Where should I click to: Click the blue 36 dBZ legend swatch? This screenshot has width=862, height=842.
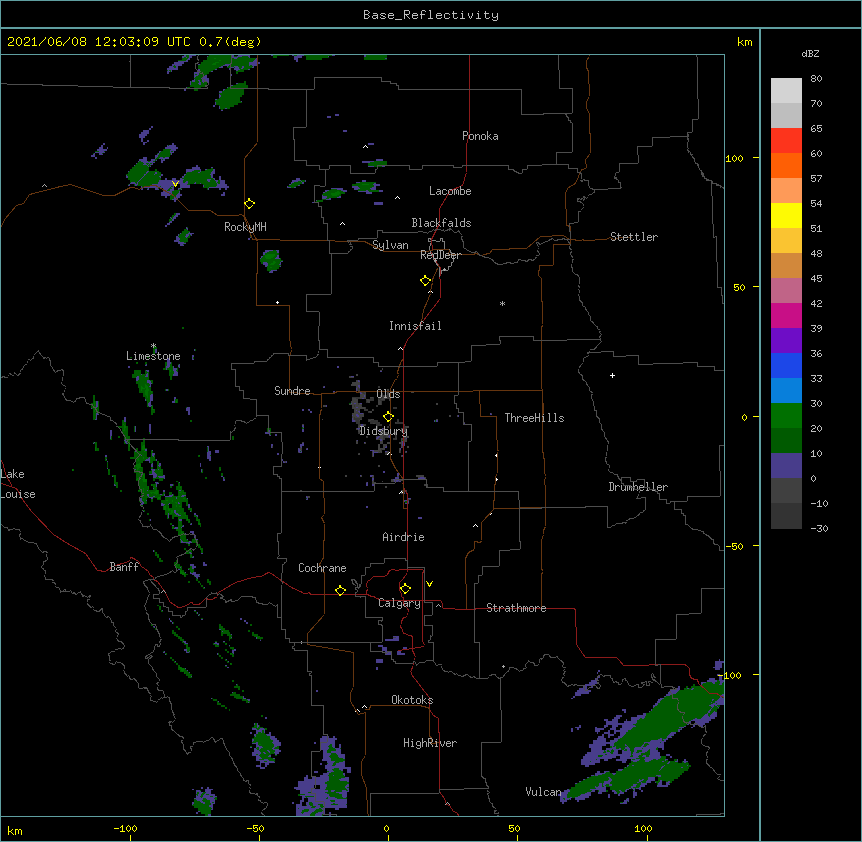786,365
